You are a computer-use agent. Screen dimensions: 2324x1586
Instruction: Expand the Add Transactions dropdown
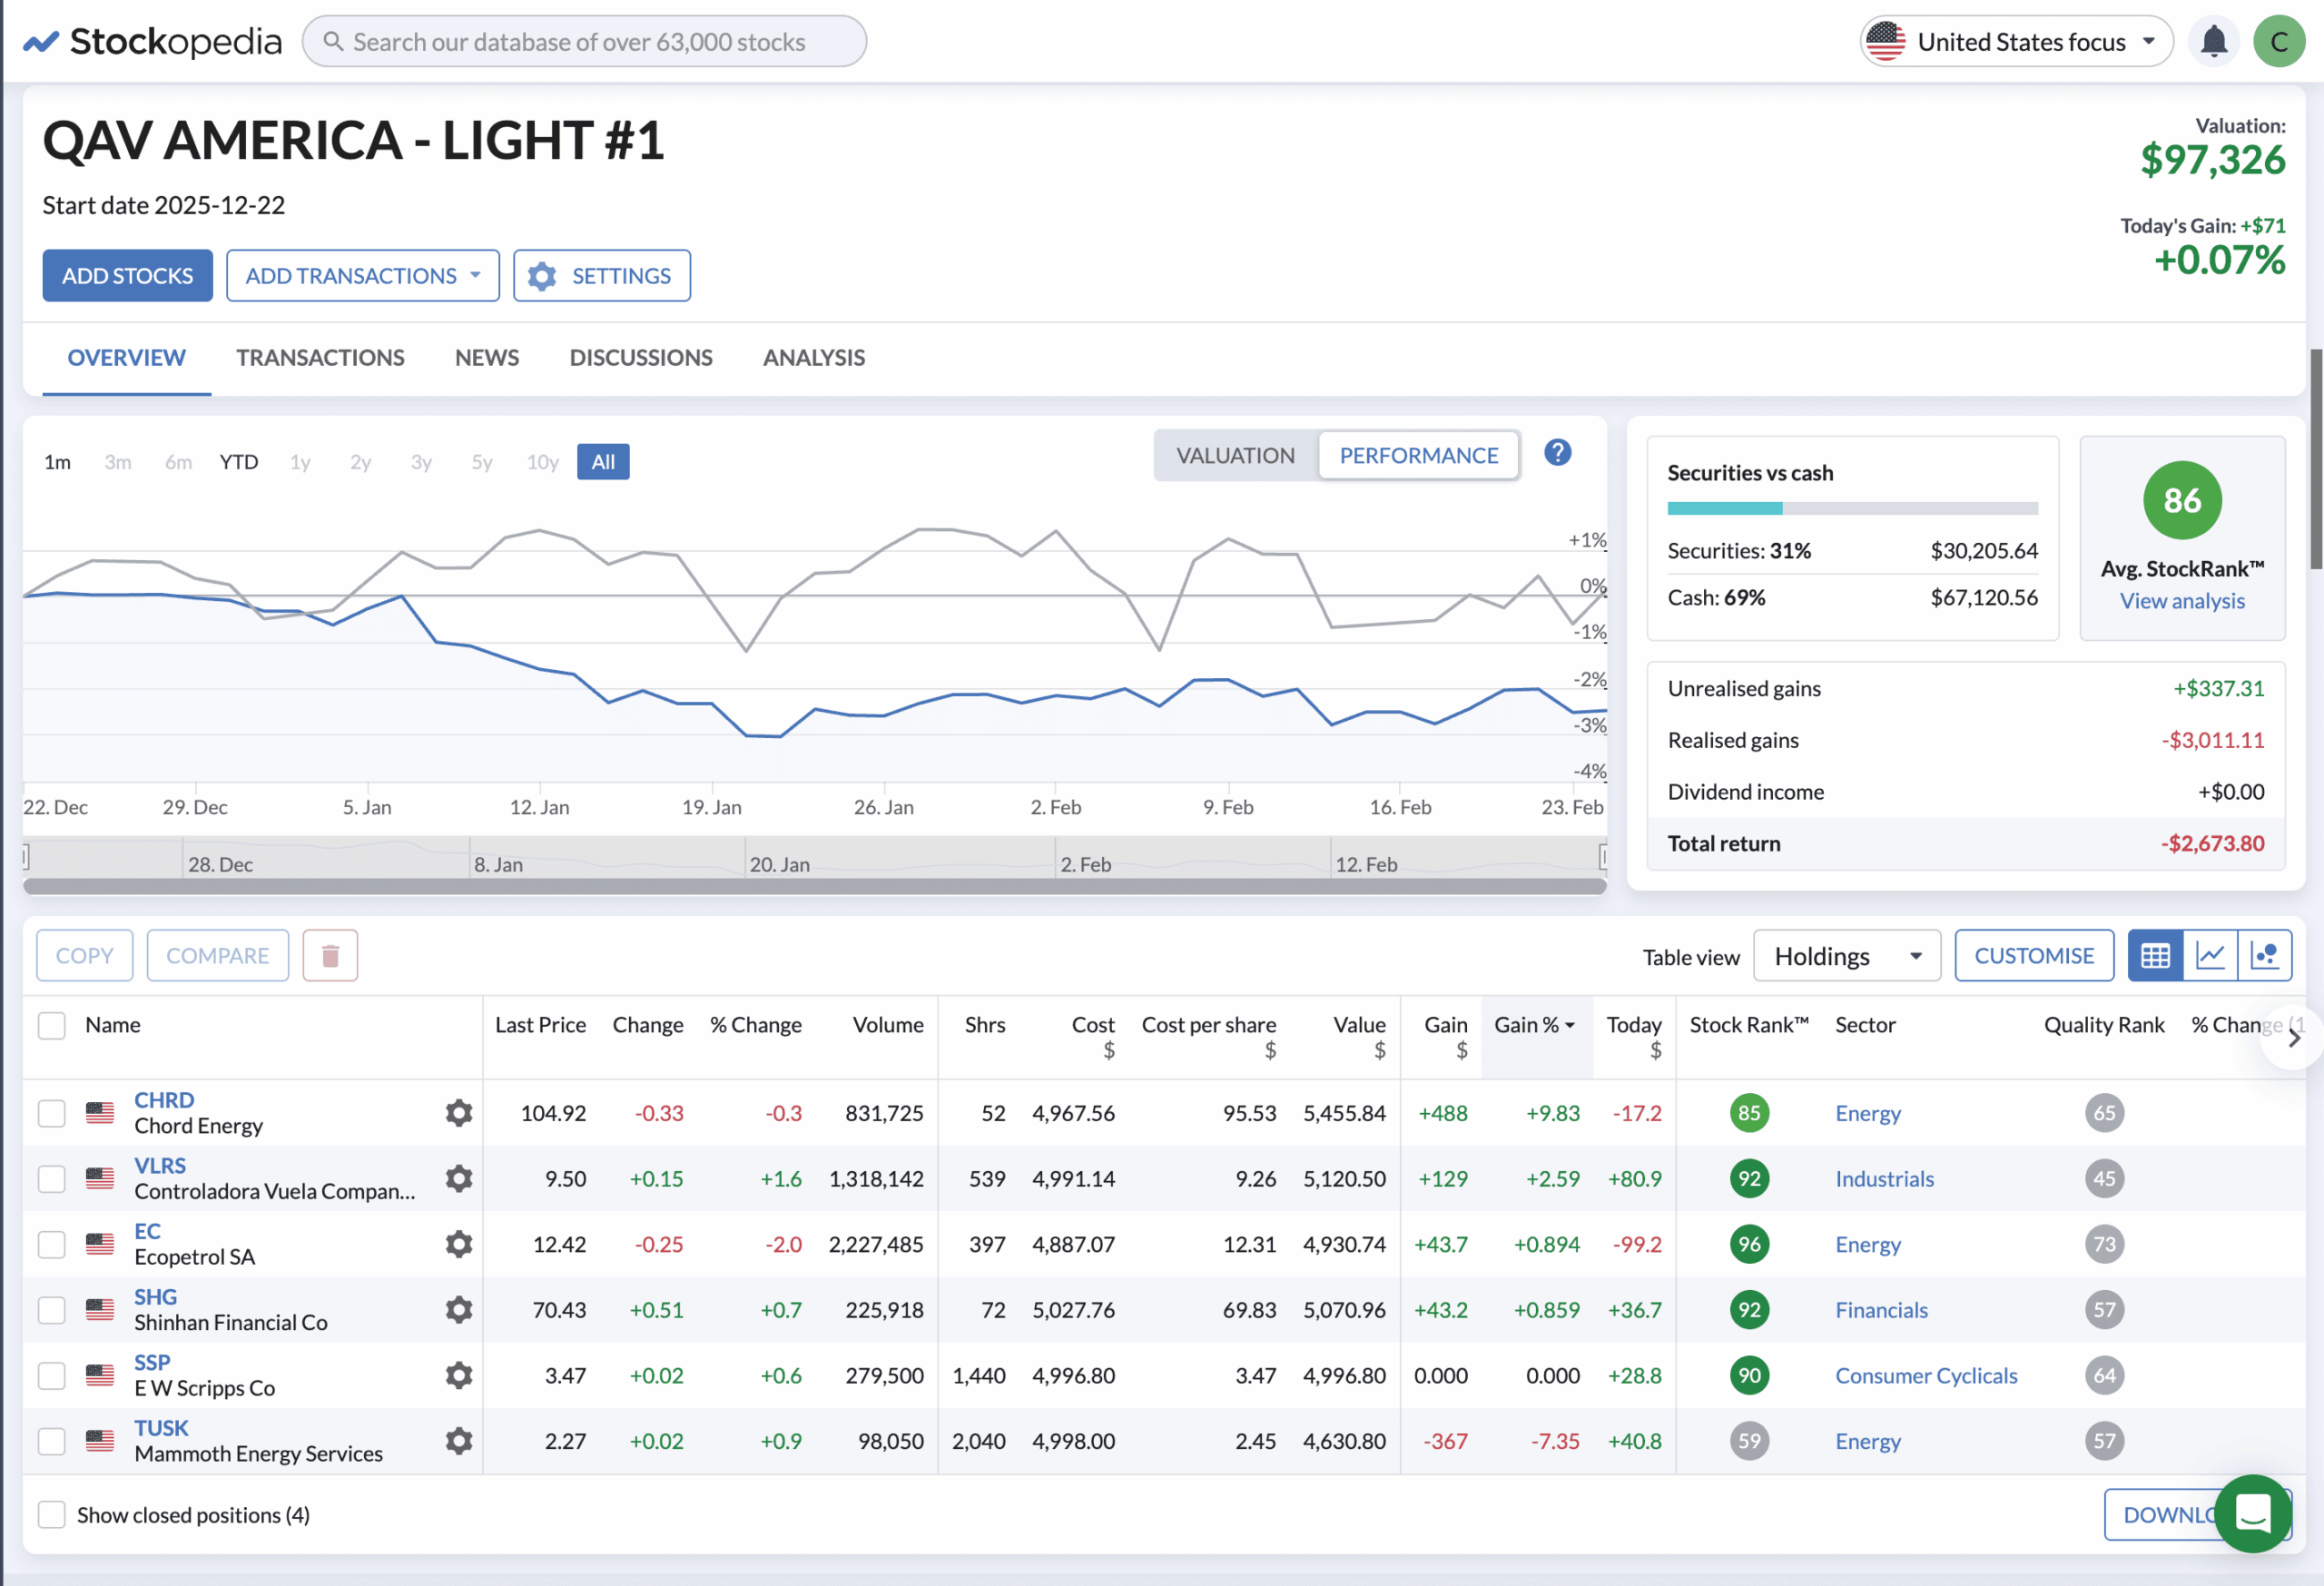click(362, 275)
